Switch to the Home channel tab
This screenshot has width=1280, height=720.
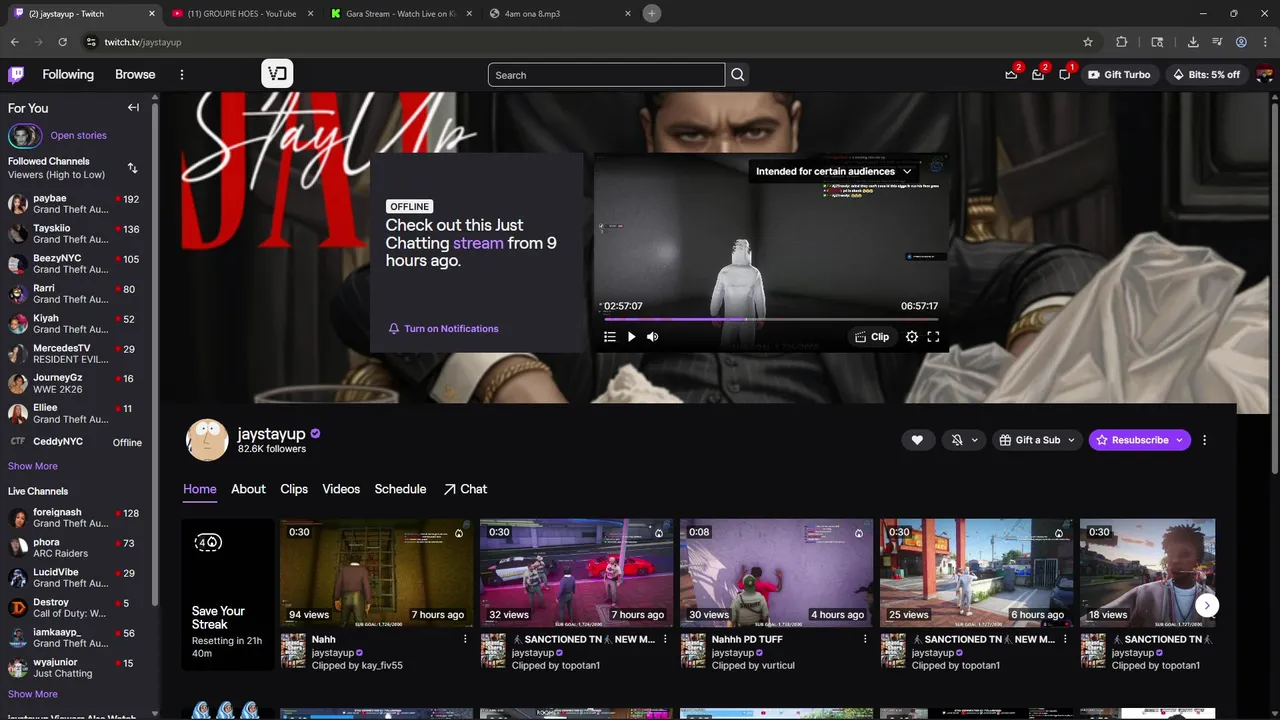click(x=200, y=489)
